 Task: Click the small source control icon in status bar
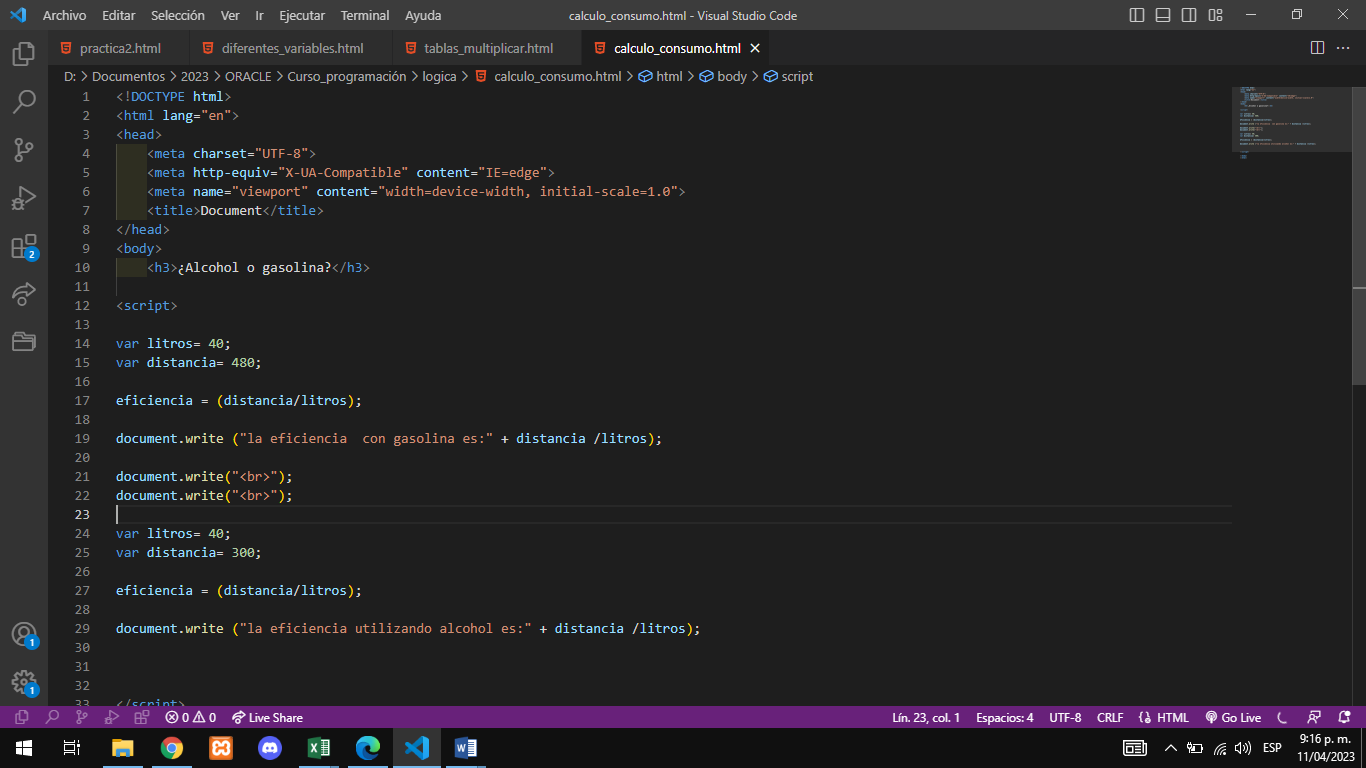click(82, 717)
